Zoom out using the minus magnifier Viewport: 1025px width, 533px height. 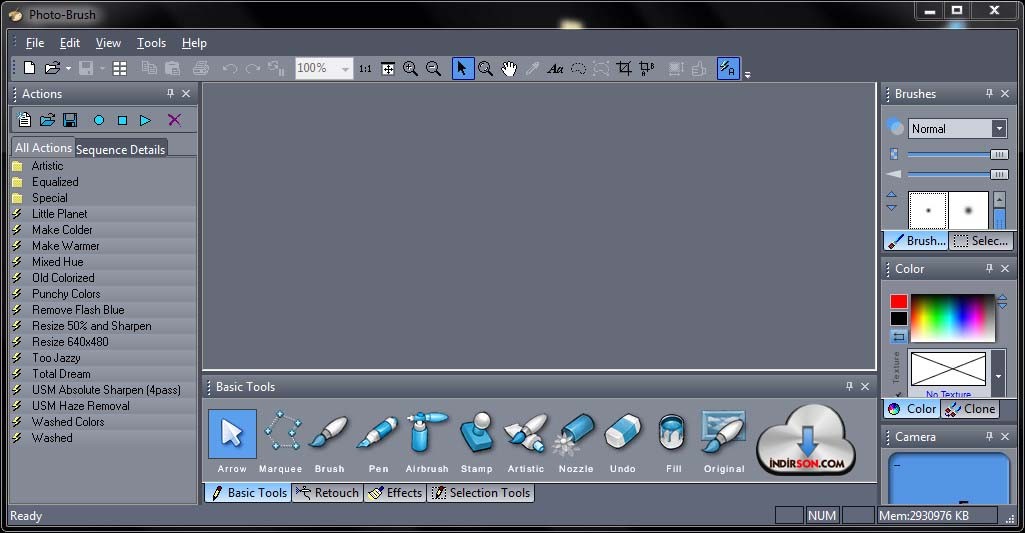pos(433,68)
